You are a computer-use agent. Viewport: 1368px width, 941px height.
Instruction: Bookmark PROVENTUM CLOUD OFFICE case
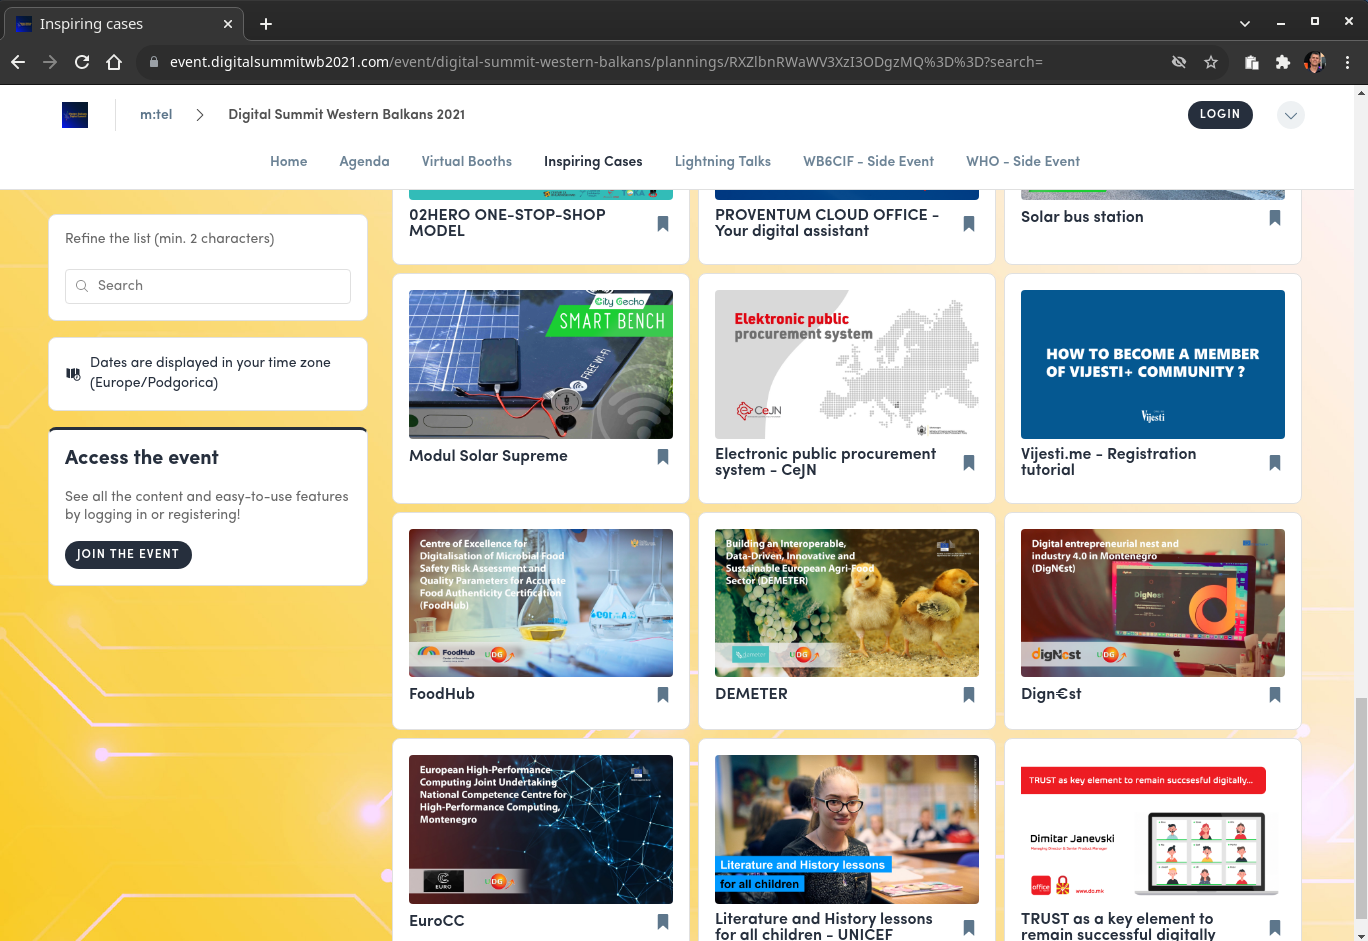969,224
